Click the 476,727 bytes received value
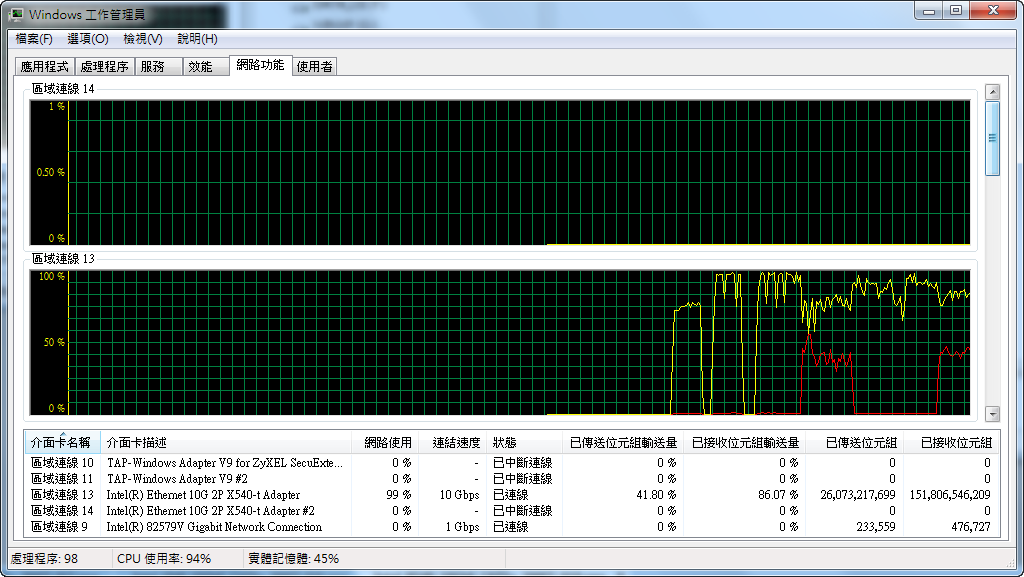 971,527
